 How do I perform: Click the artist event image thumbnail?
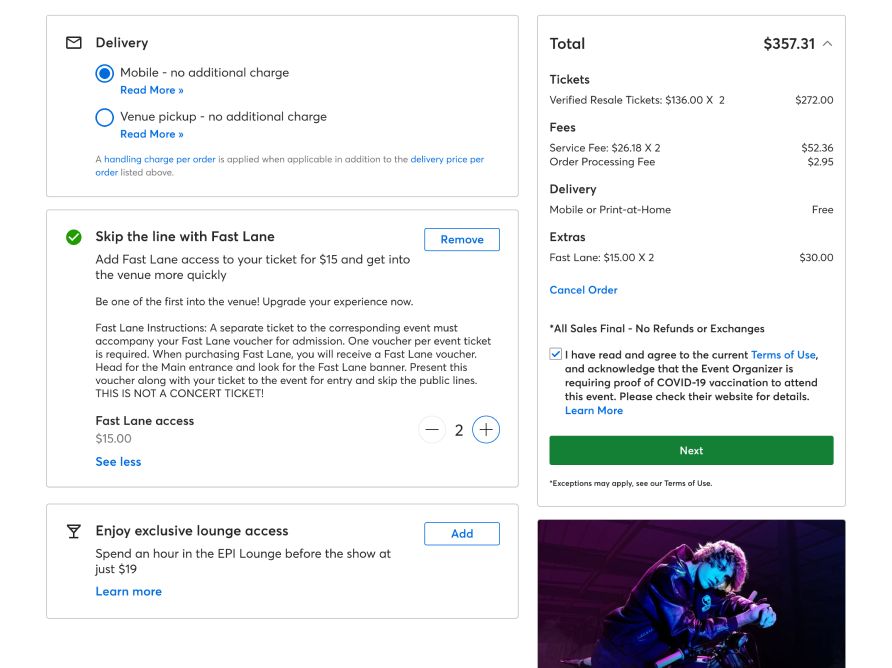691,593
